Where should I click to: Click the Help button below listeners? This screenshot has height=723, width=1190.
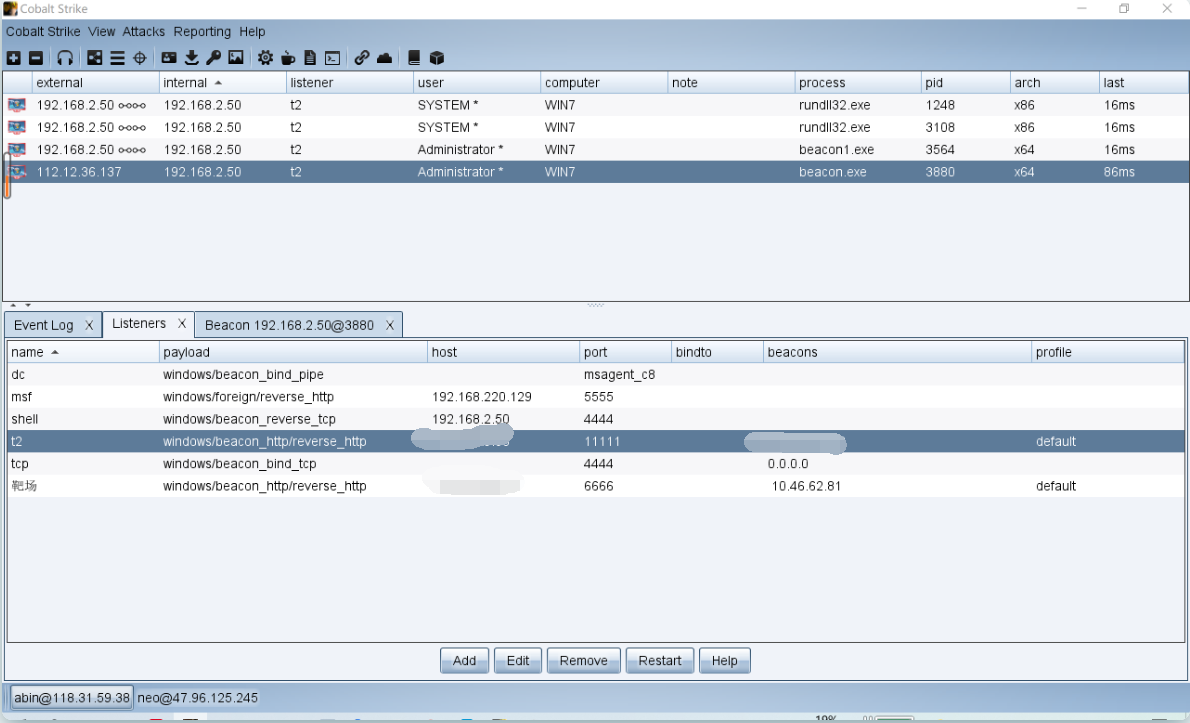tap(724, 661)
